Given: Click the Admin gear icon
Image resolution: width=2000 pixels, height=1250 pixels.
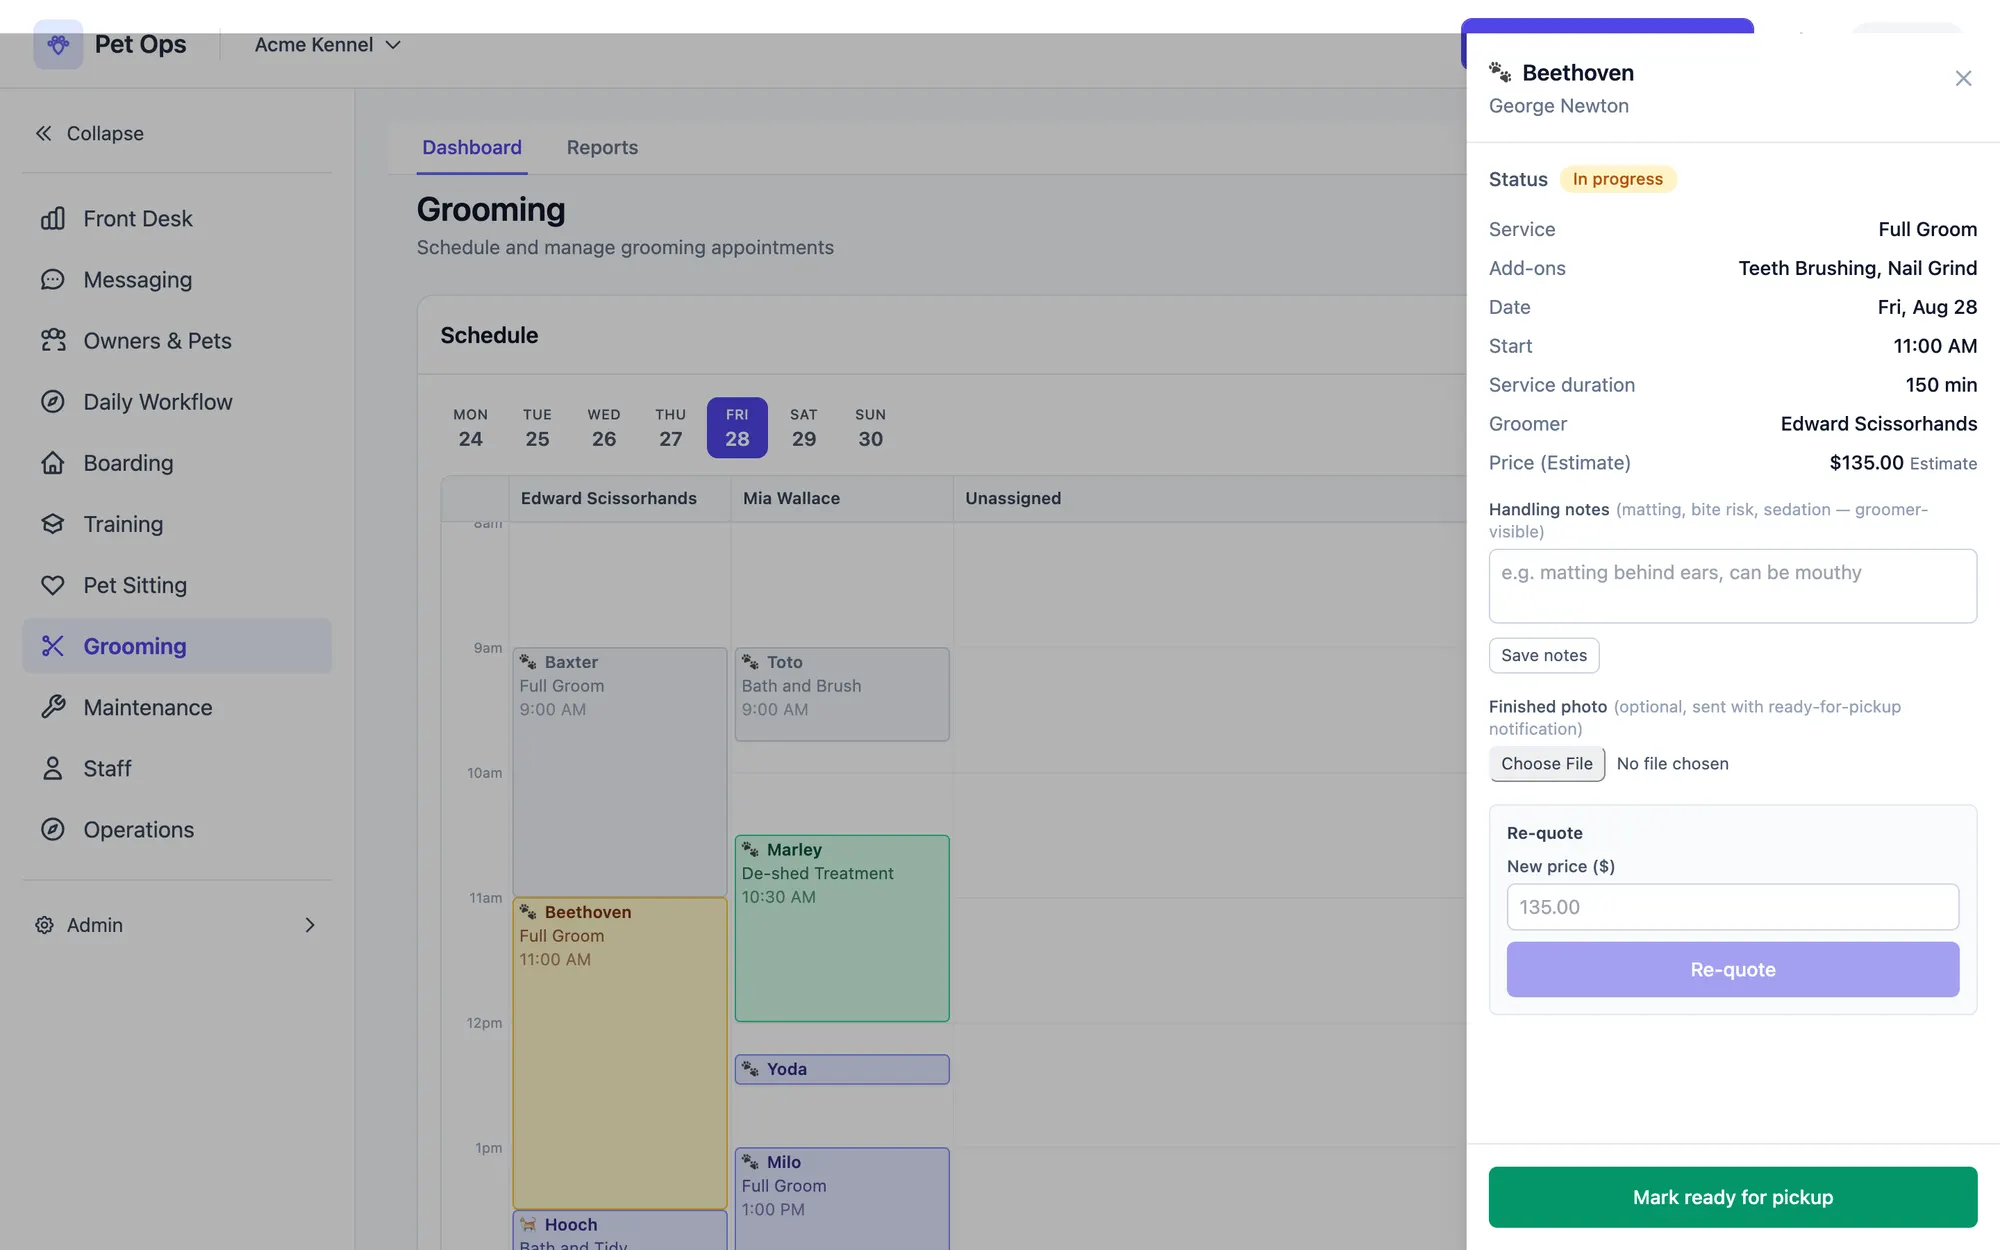Looking at the screenshot, I should [x=44, y=924].
